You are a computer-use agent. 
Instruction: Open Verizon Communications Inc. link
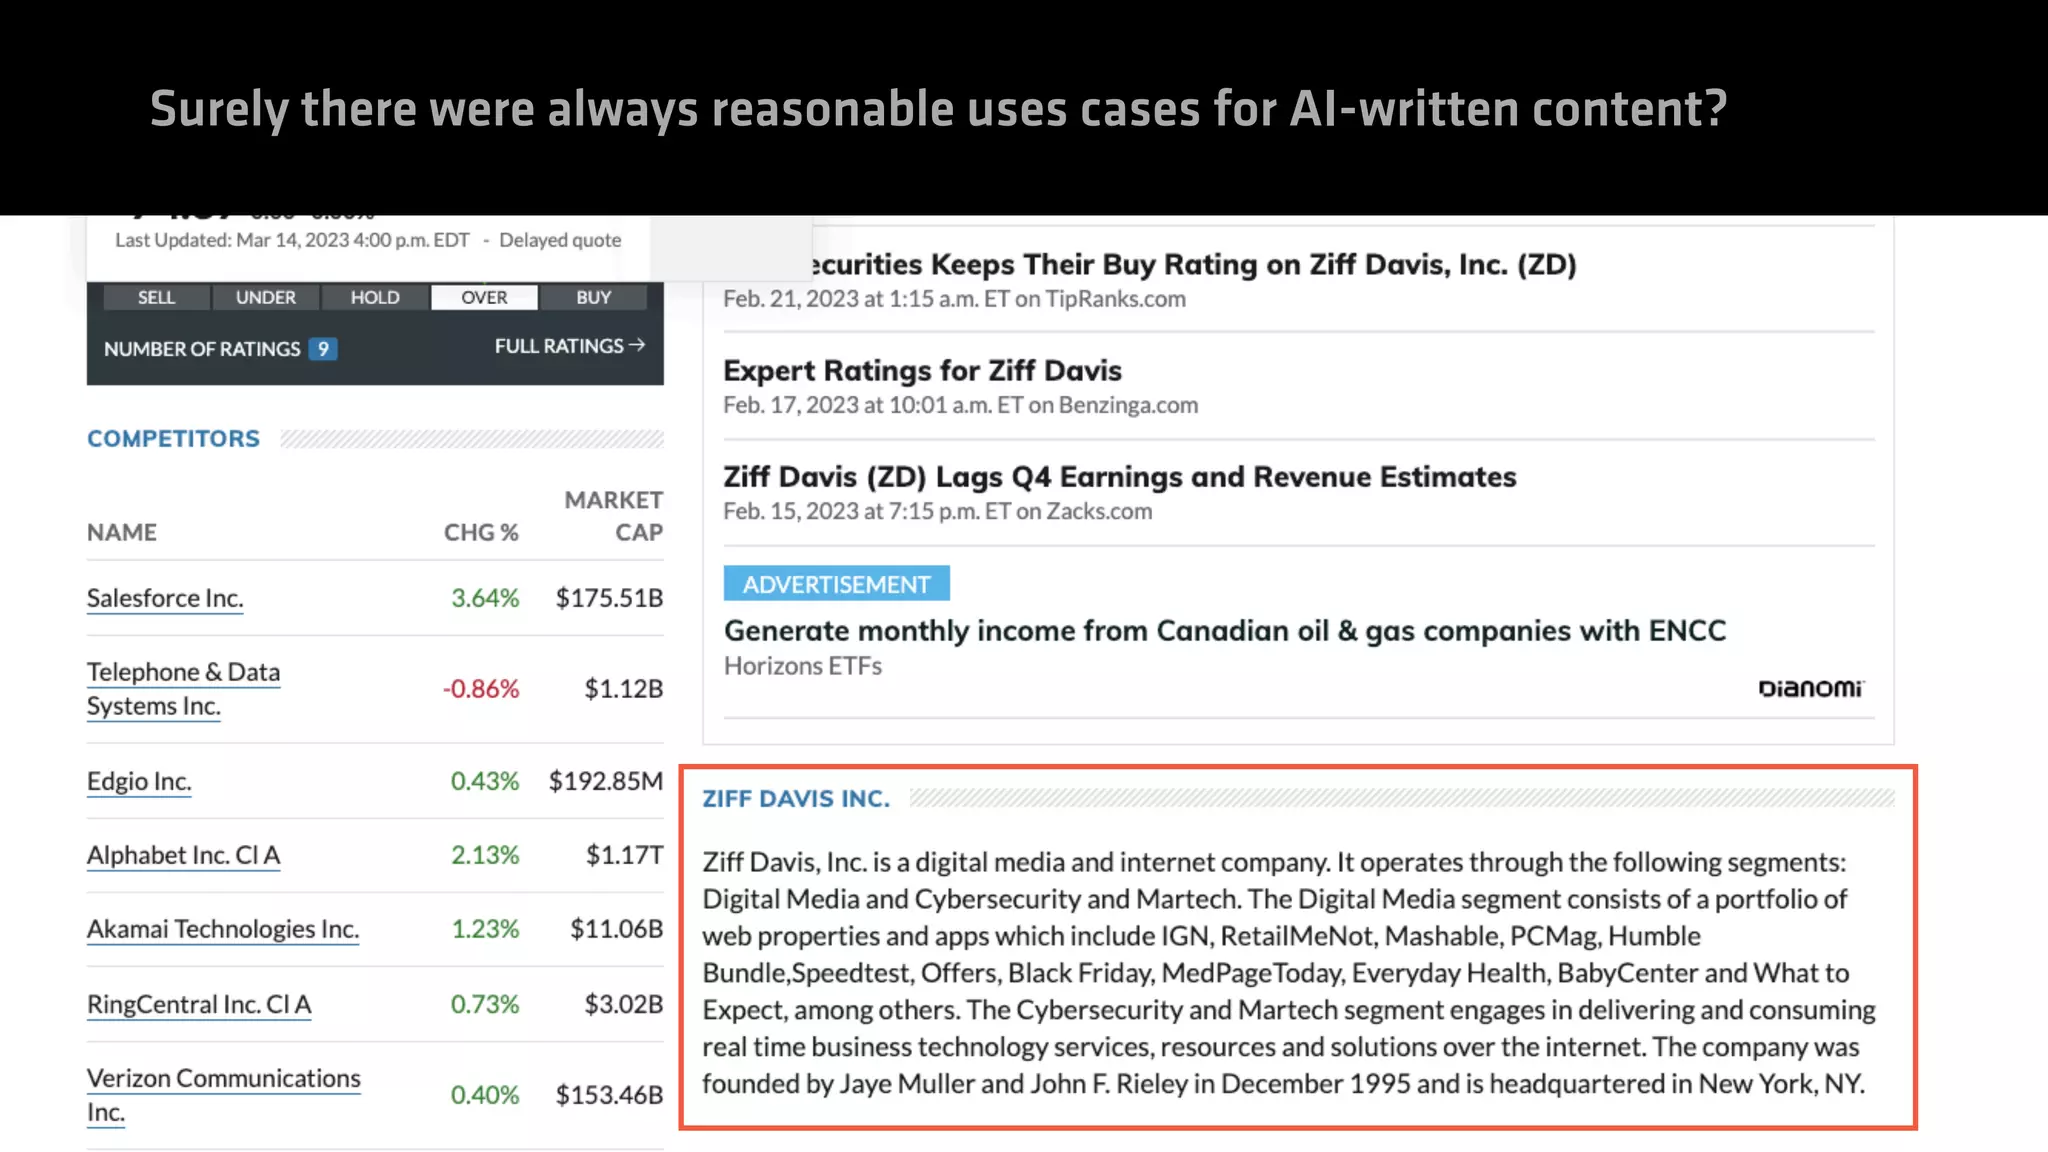224,1095
